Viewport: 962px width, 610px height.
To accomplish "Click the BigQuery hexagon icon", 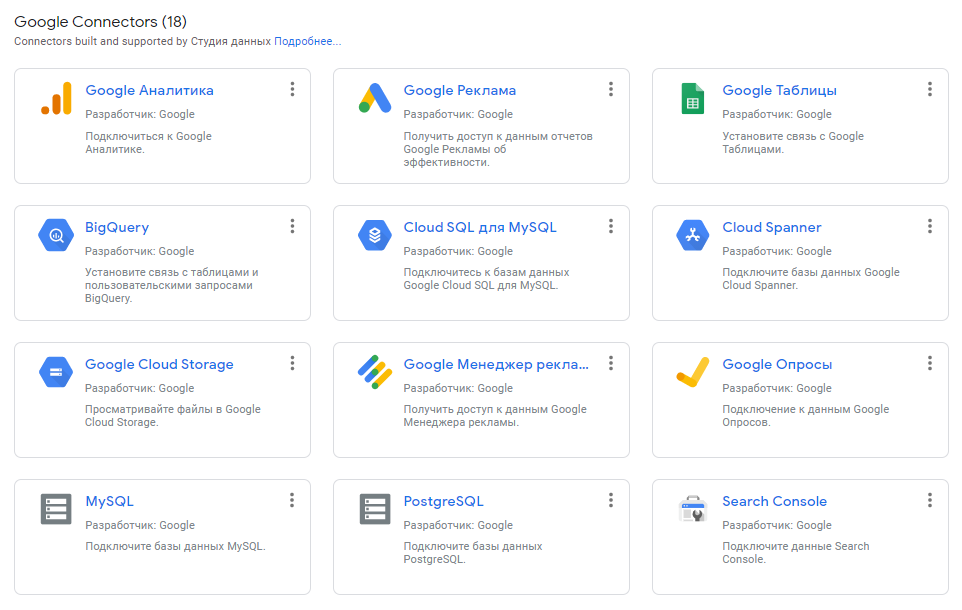I will [56, 235].
